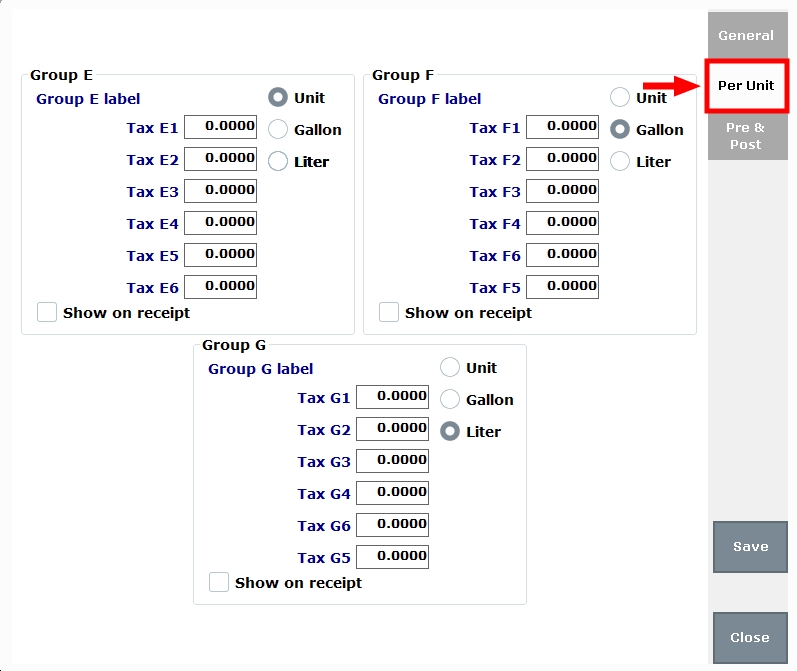This screenshot has width=797, height=671.
Task: Click the Tax G2 value field
Action: point(392,429)
